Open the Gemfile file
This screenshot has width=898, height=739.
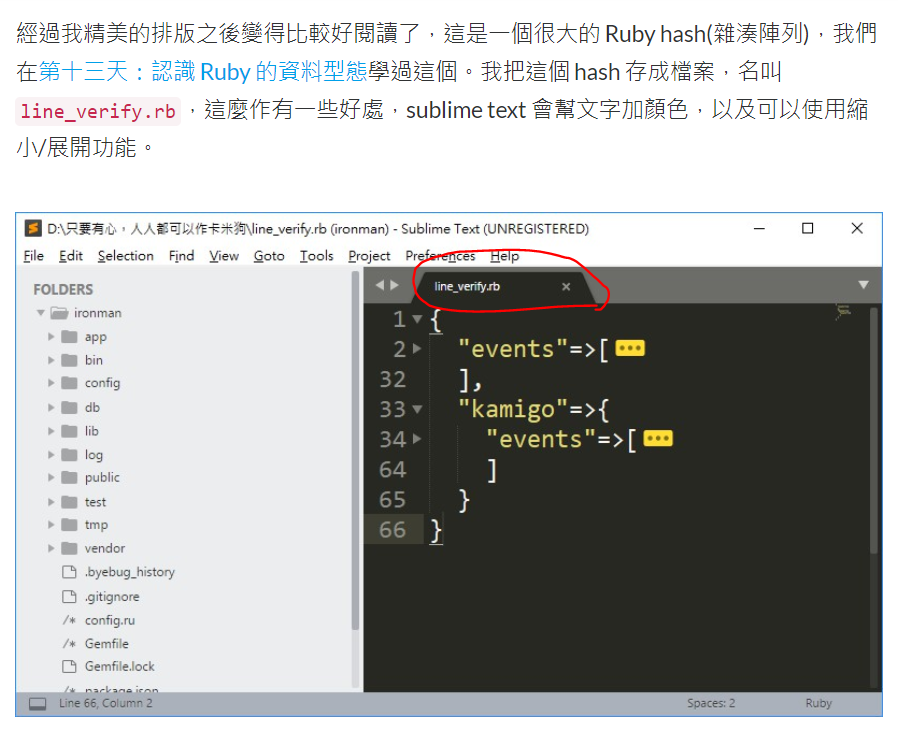(107, 643)
